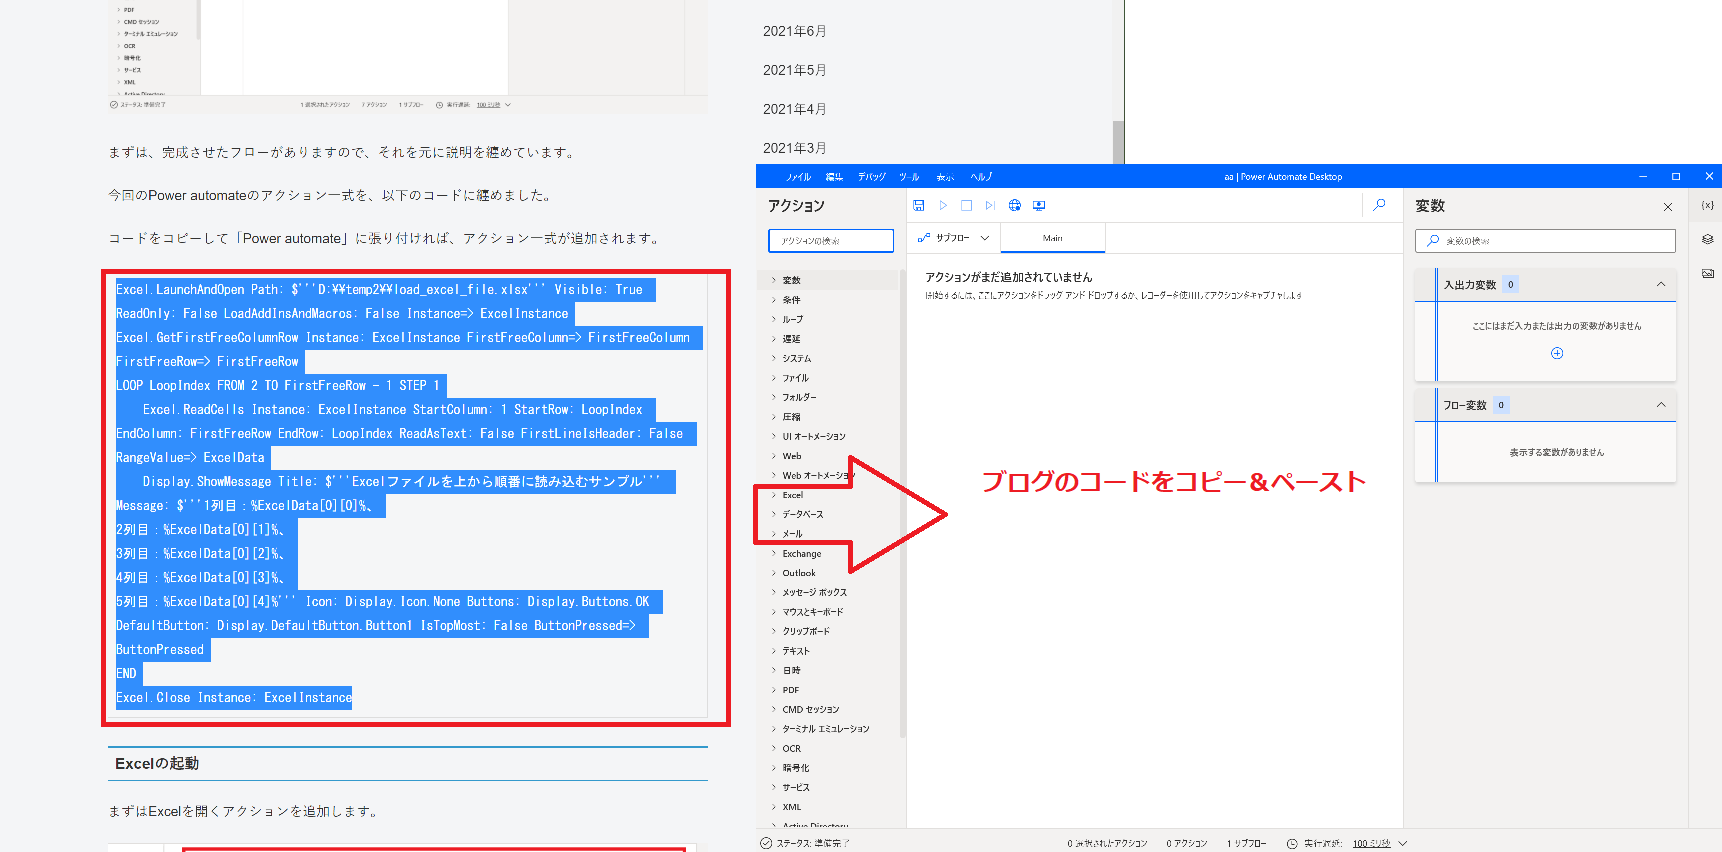Collapse the 入出力変数 section
Viewport: 1722px width, 852px height.
pyautogui.click(x=1661, y=285)
